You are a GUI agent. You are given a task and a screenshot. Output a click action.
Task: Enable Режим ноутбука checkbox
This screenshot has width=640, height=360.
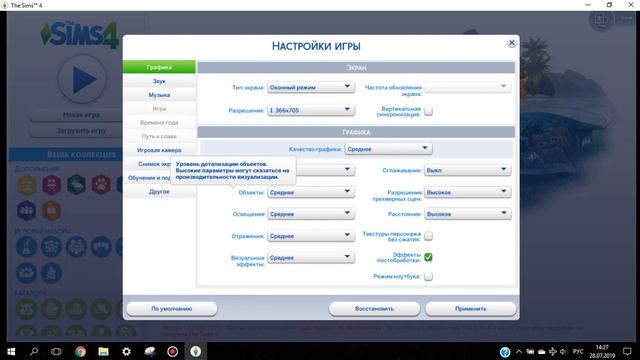pyautogui.click(x=428, y=276)
